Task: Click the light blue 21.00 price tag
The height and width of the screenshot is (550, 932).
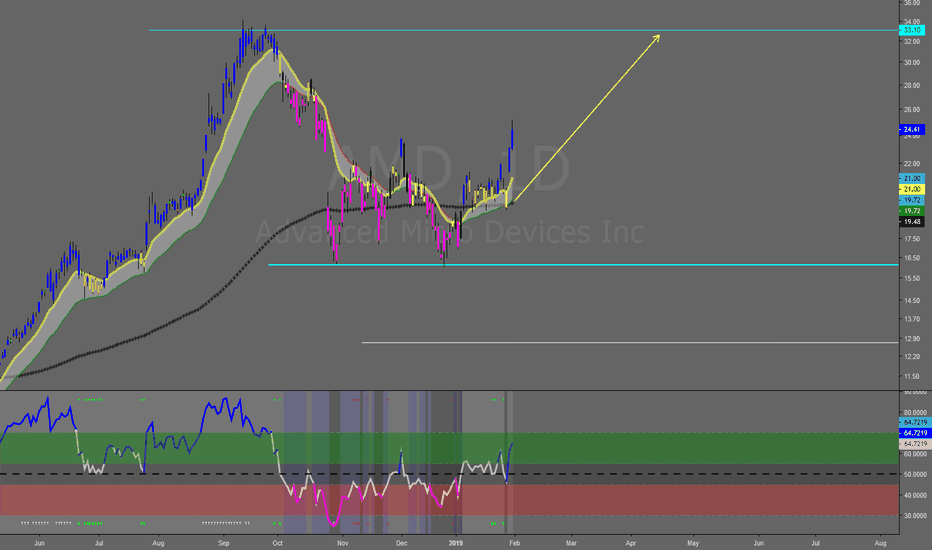Action: point(912,178)
